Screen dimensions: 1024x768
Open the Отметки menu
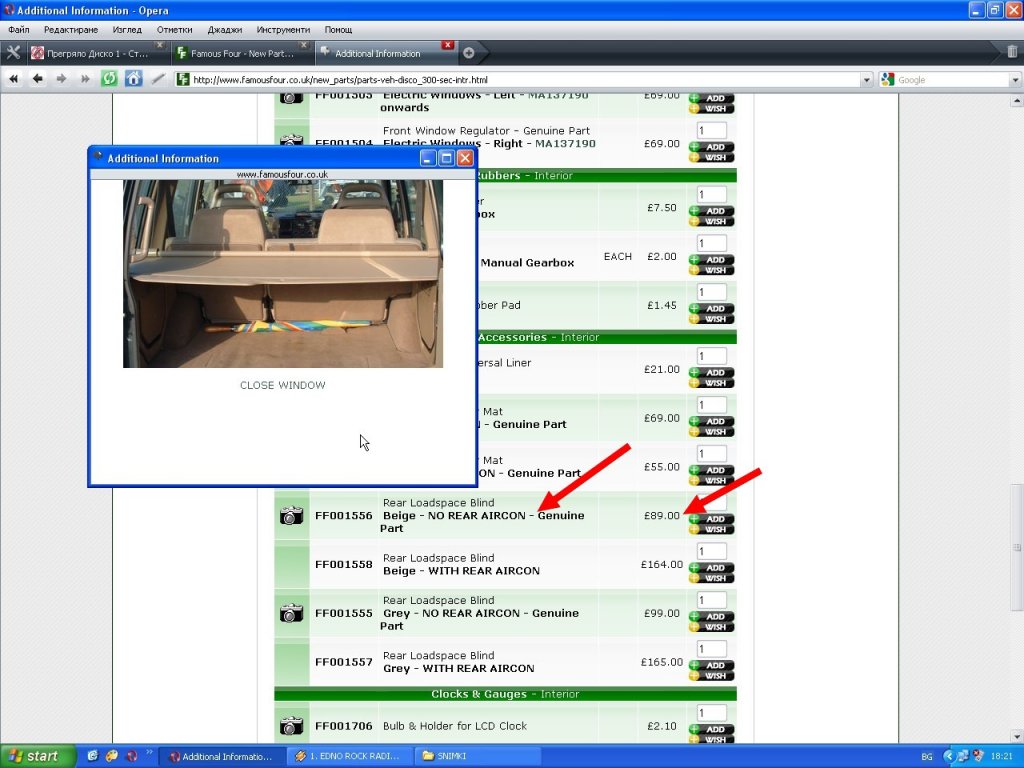coord(174,29)
